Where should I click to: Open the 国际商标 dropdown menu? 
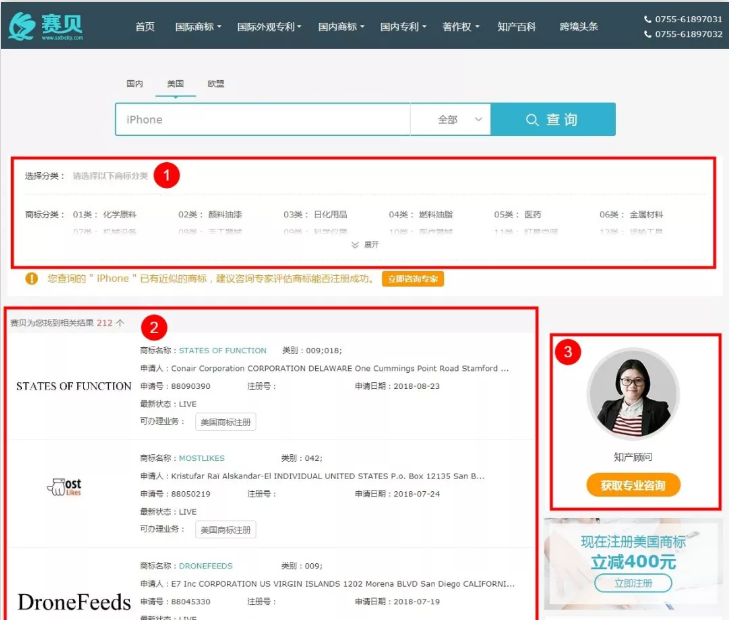tap(198, 26)
